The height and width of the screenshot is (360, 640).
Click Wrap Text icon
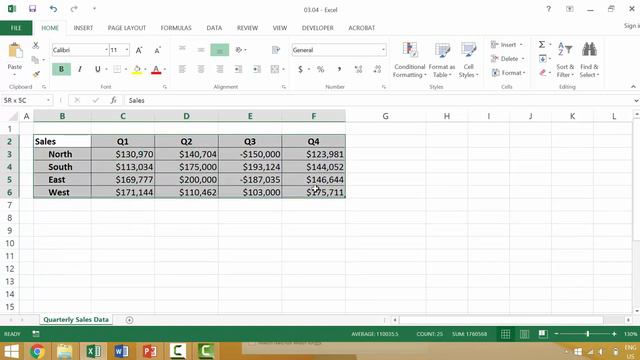click(276, 50)
